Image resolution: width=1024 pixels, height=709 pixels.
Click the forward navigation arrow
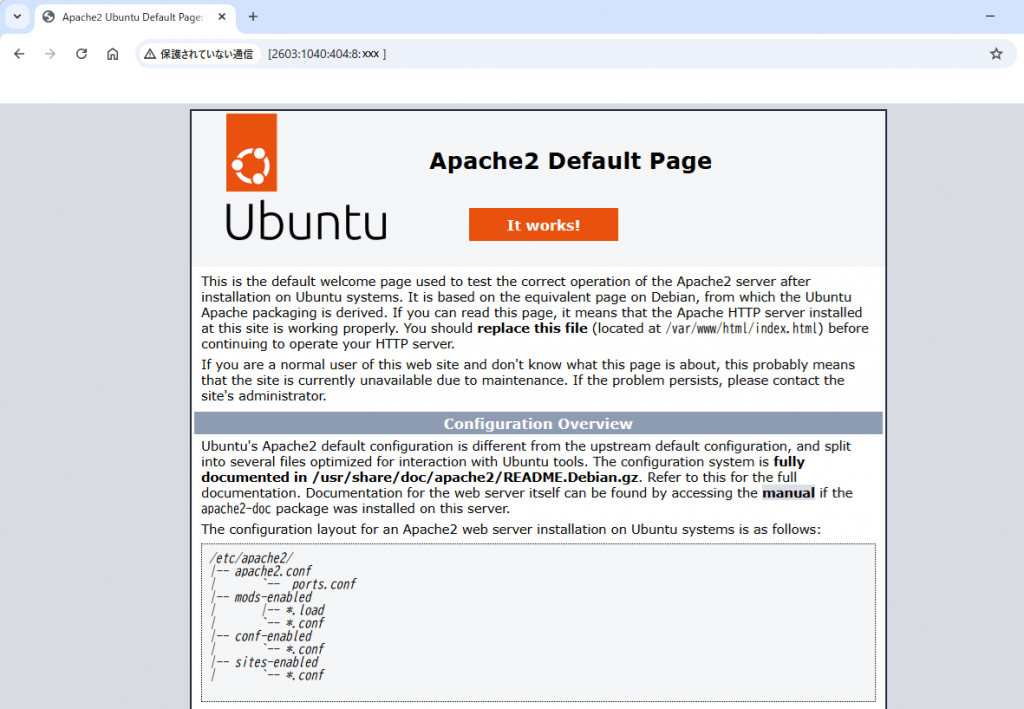50,54
